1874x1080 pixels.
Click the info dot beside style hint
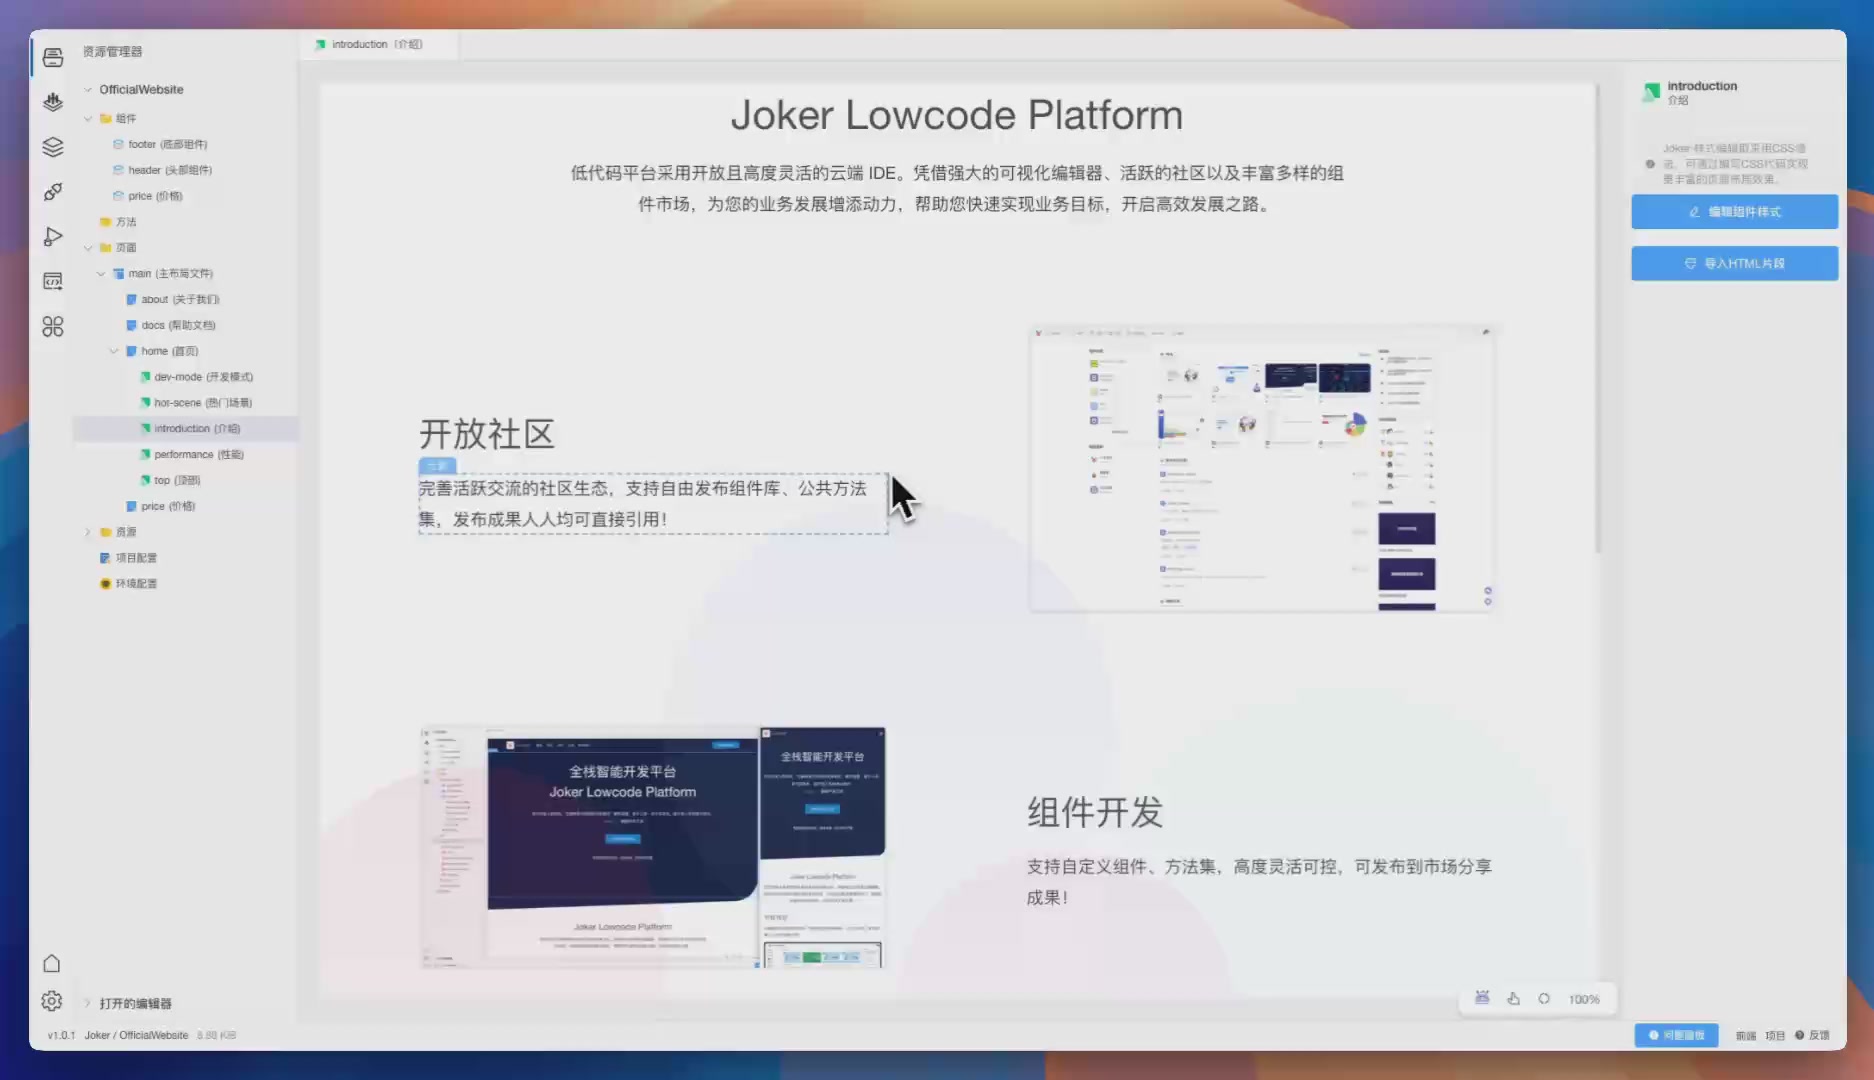pyautogui.click(x=1650, y=164)
